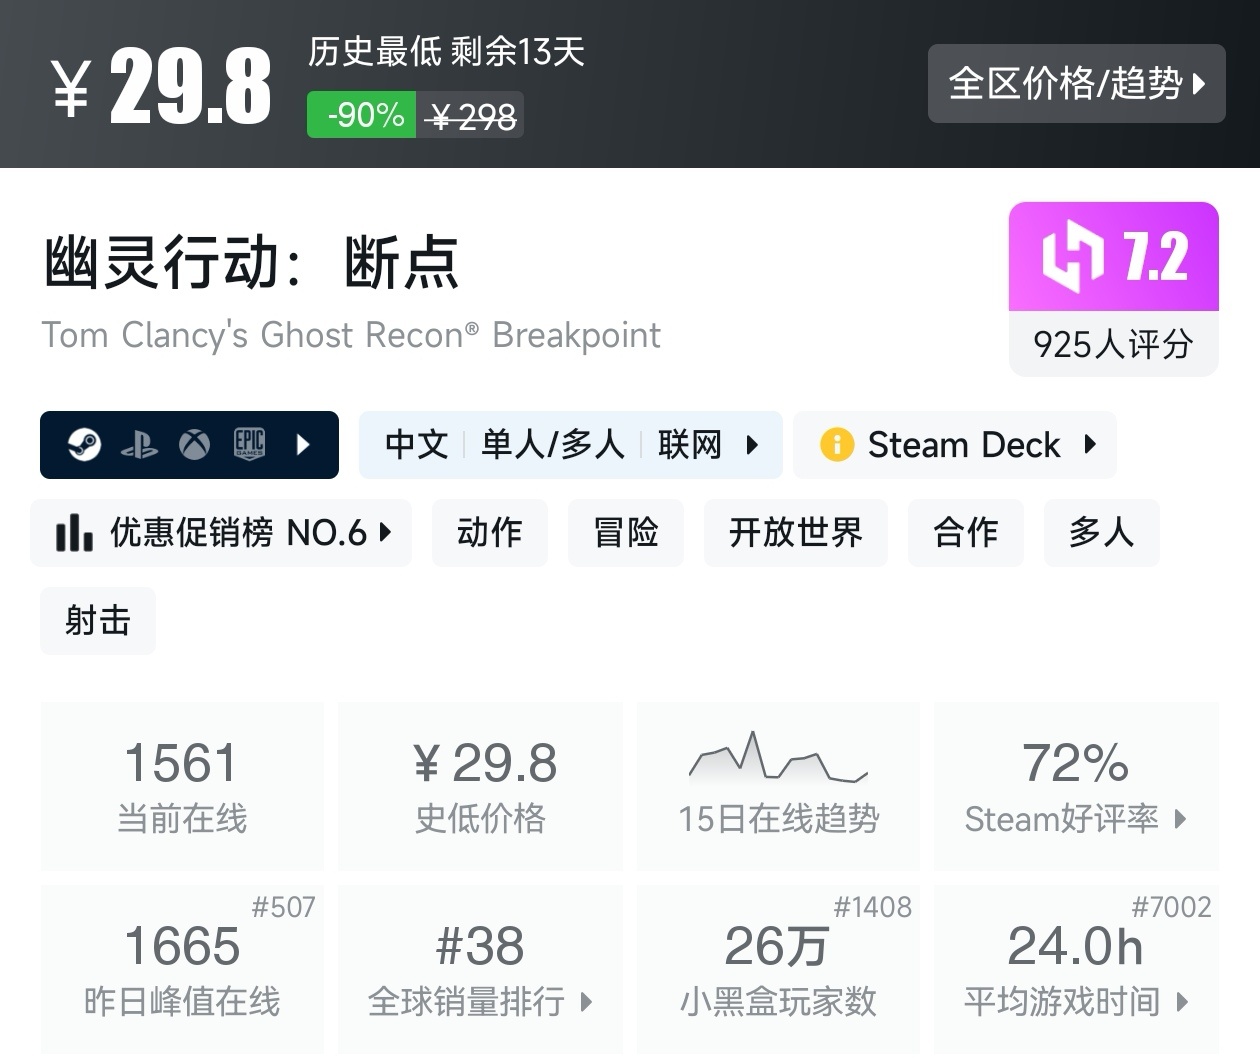Click the Steam Deck info icon
1260x1064 pixels.
tap(836, 444)
